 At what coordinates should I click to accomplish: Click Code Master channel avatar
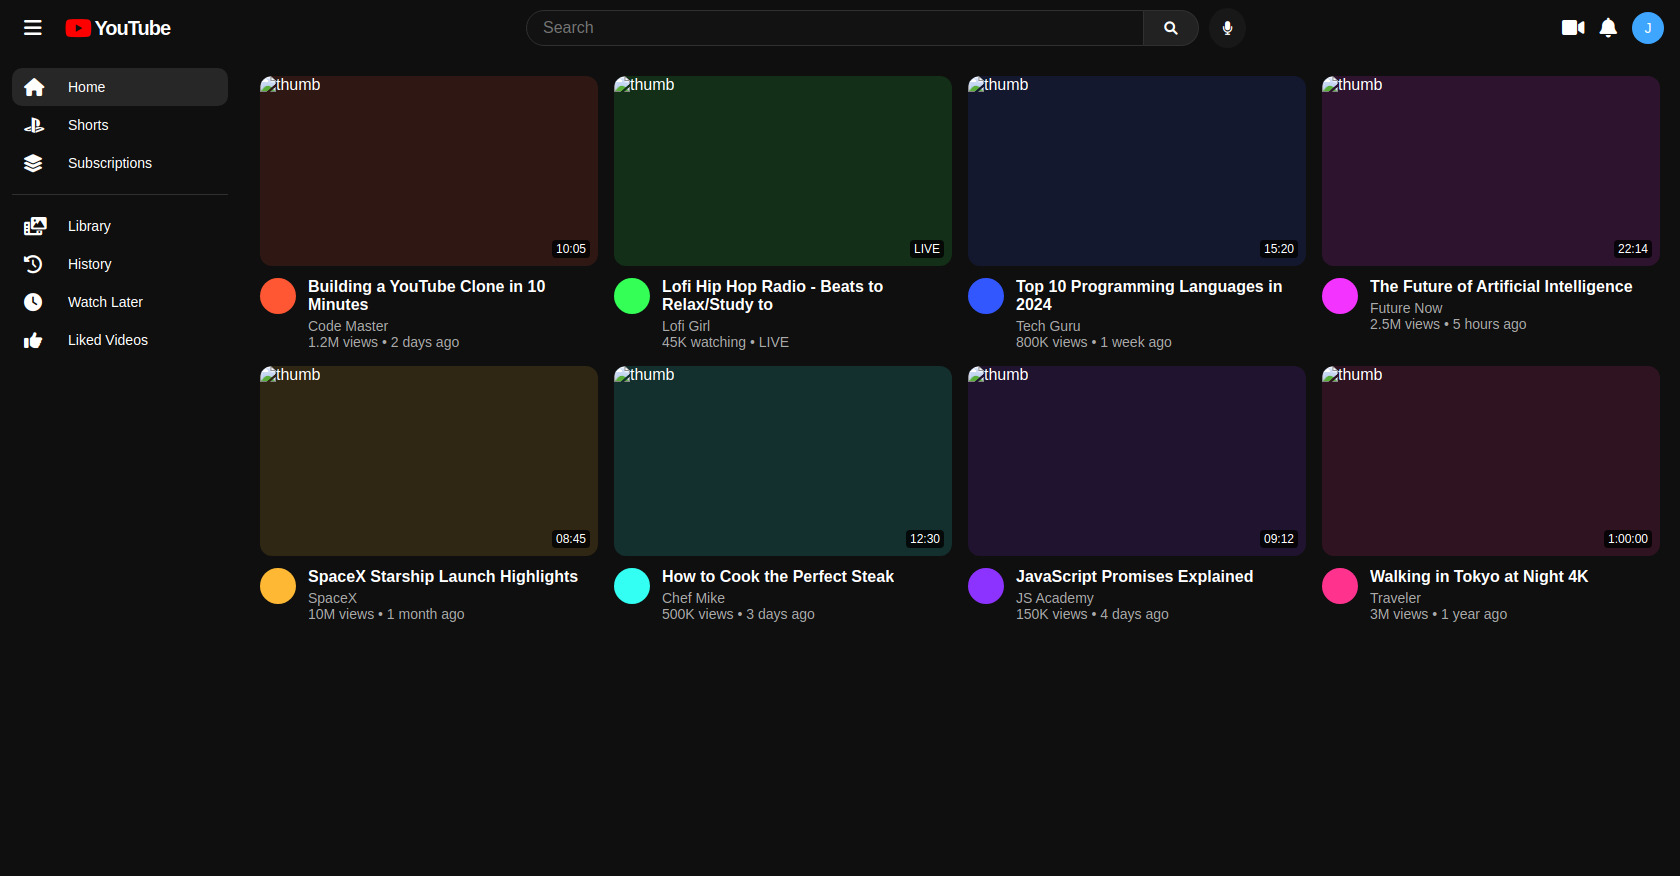coord(278,296)
